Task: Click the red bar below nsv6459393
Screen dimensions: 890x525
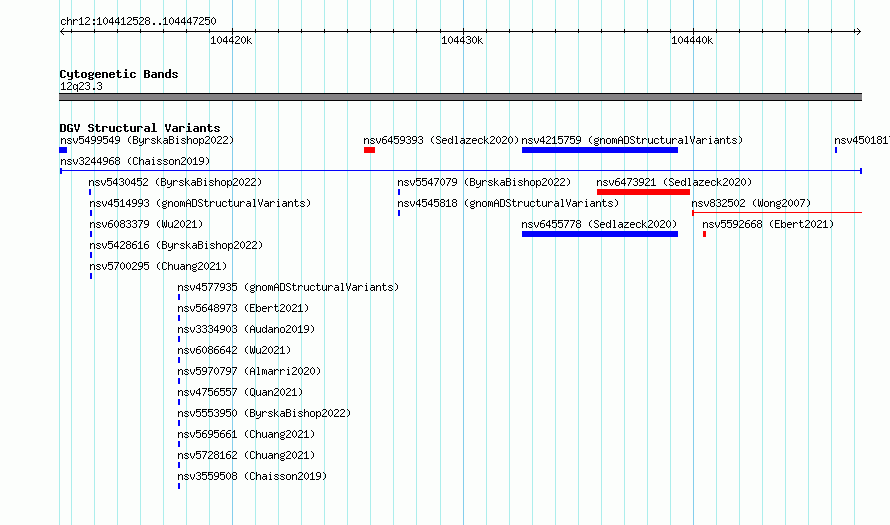Action: tap(370, 150)
